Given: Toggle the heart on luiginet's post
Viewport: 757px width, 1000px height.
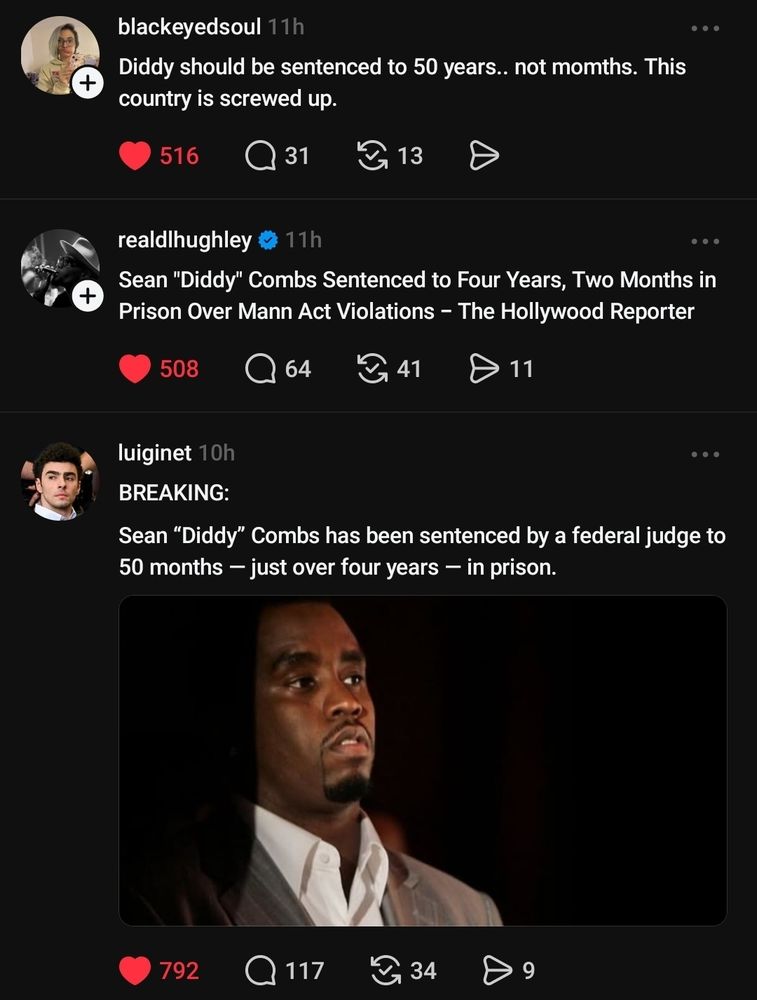Looking at the screenshot, I should click(x=135, y=971).
